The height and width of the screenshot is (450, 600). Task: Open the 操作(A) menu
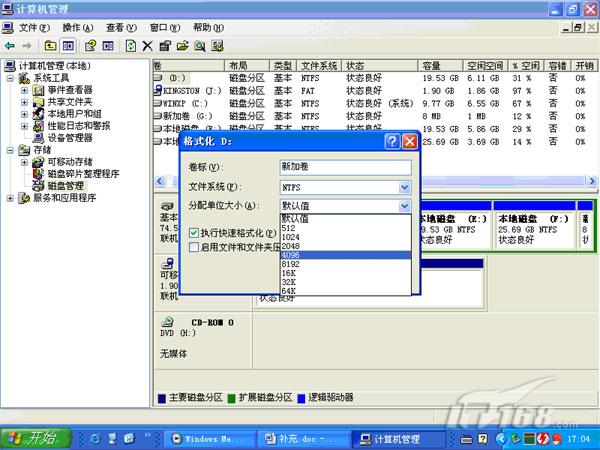pos(78,27)
